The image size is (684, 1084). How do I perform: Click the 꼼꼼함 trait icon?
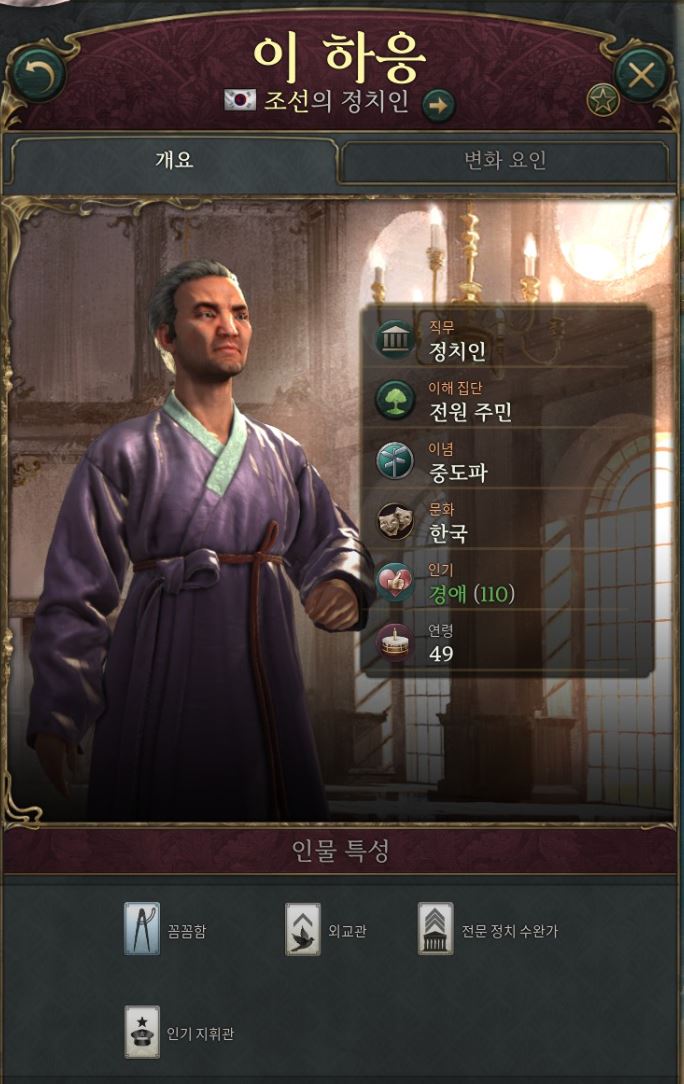[x=142, y=928]
